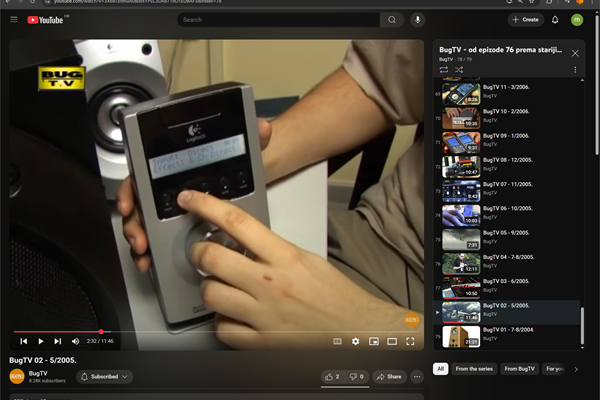Open the notifications bell
The image size is (600, 400).
(x=555, y=19)
